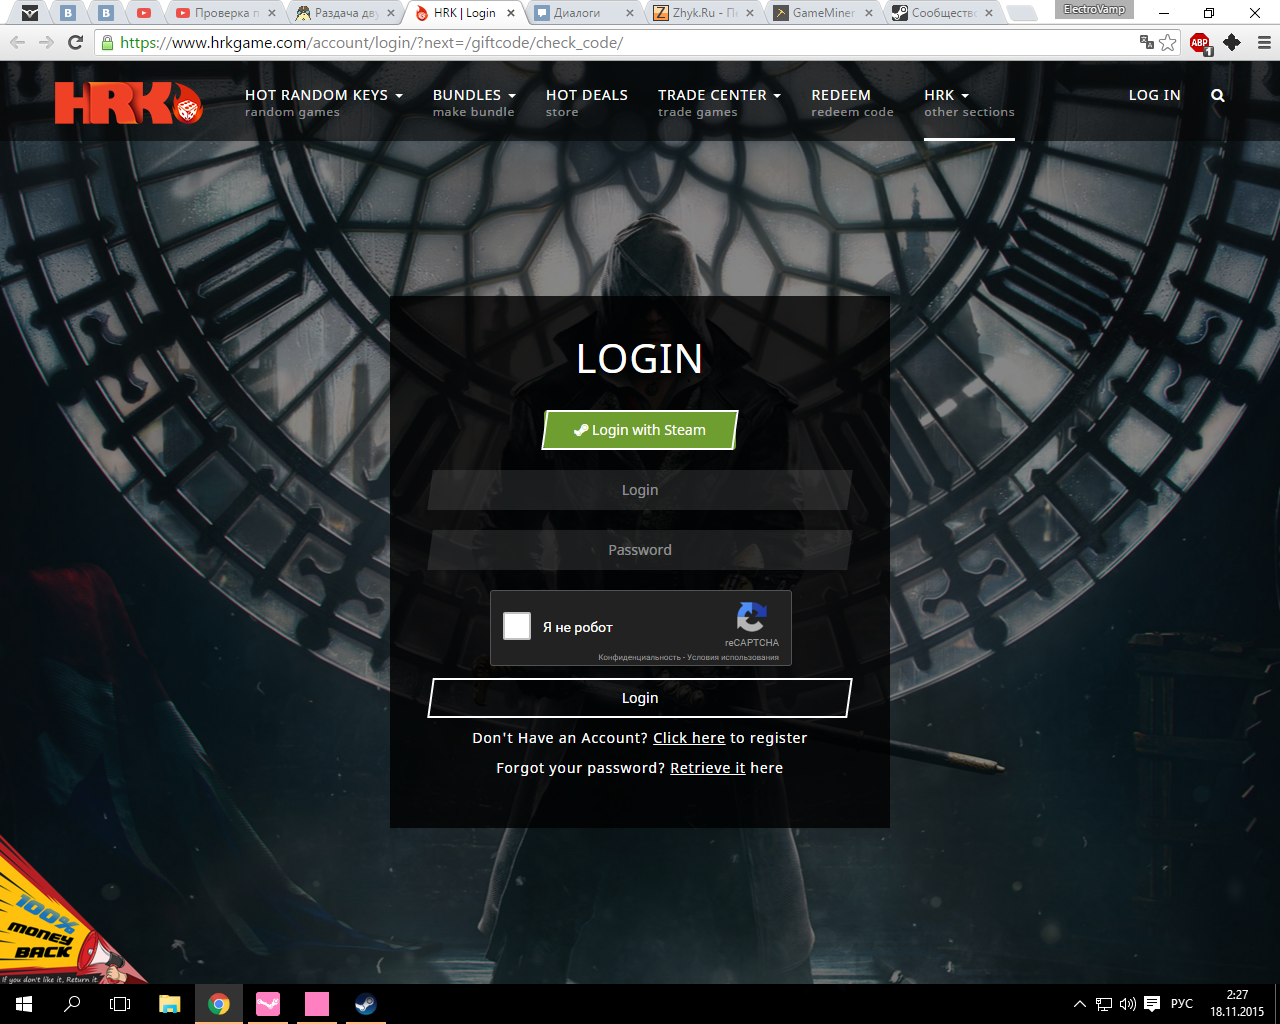The width and height of the screenshot is (1280, 1024).
Task: Expand the BUNDLES dropdown
Action: click(x=474, y=102)
